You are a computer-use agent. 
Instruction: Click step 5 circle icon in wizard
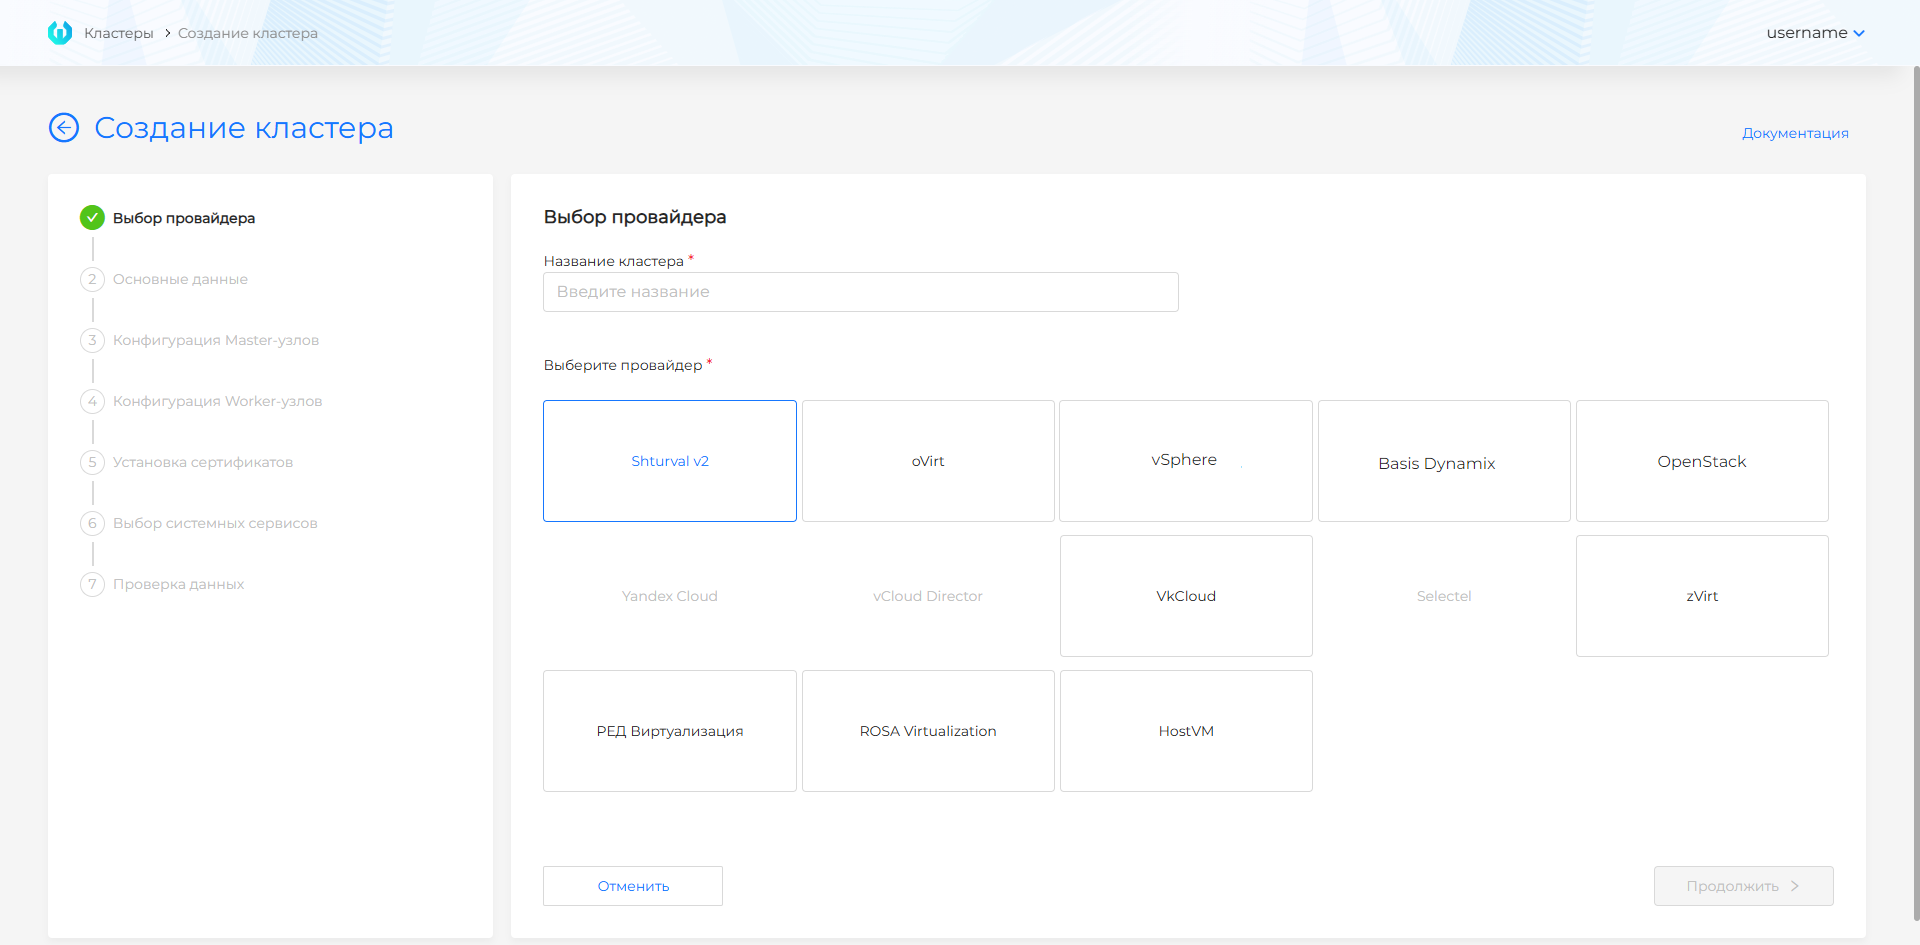point(92,462)
